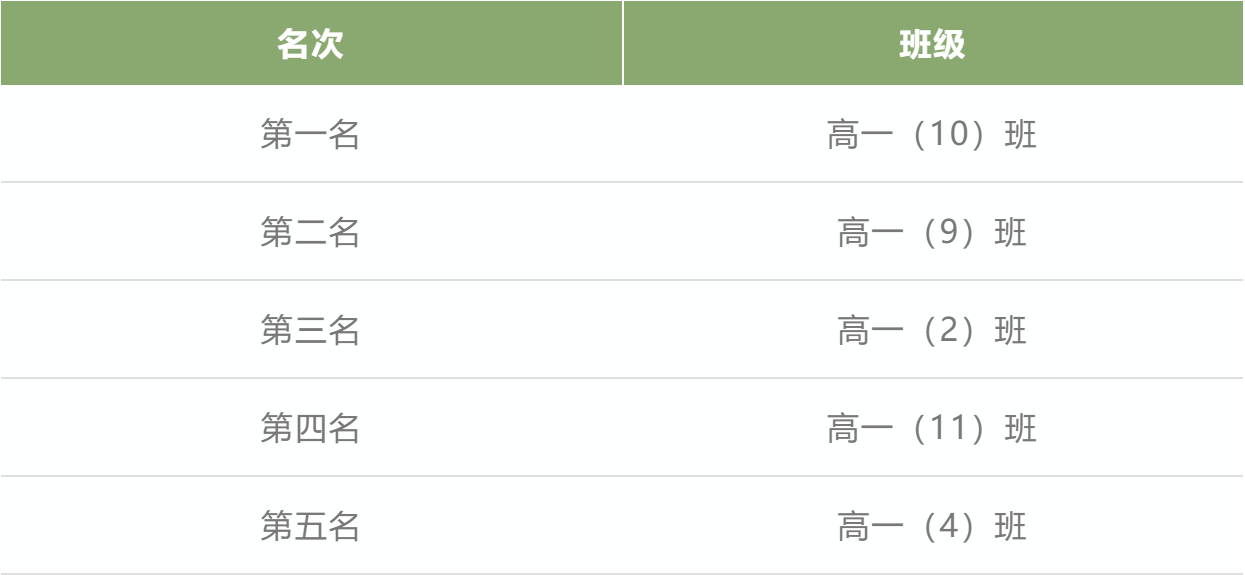
Task: Click the 高一（4）班 cell
Action: click(933, 526)
